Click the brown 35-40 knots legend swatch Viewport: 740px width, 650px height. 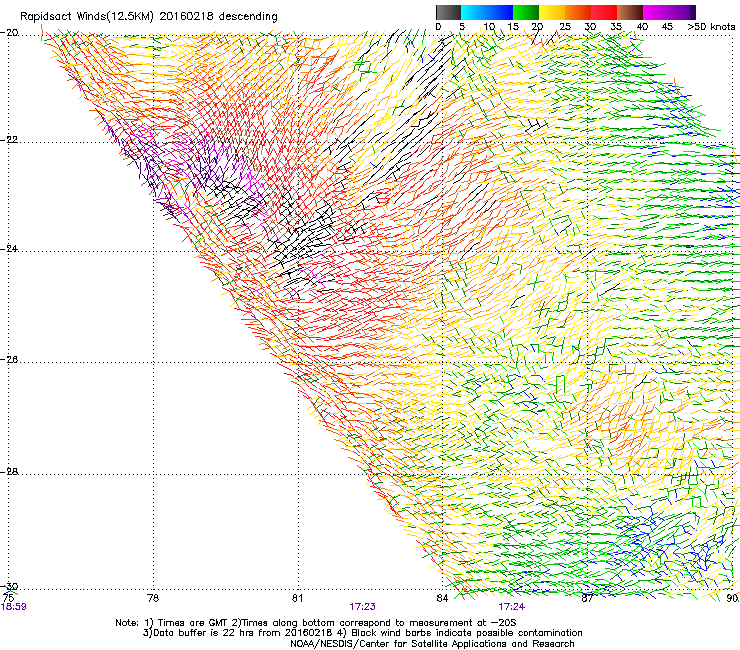point(630,12)
